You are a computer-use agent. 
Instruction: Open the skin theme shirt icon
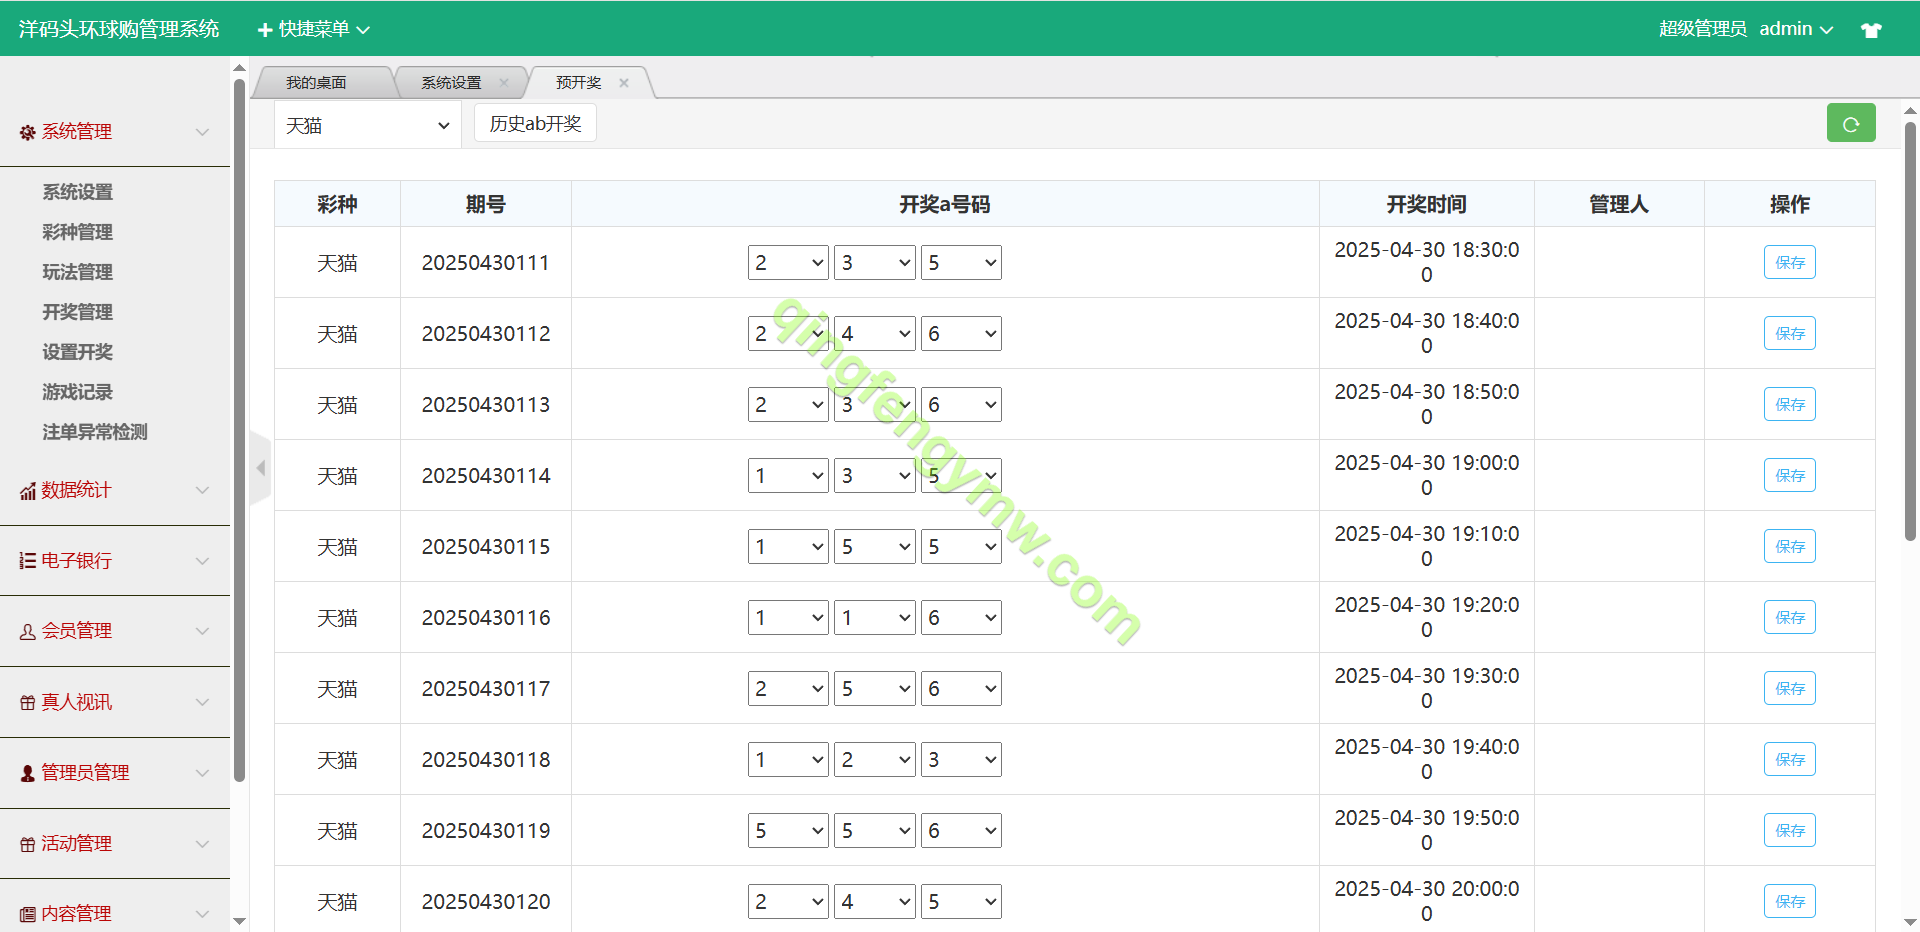(x=1871, y=30)
